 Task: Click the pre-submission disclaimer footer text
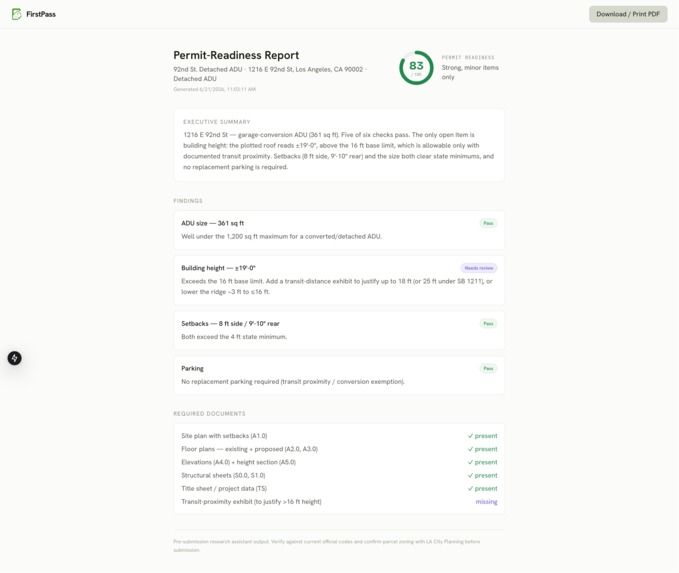(x=327, y=546)
